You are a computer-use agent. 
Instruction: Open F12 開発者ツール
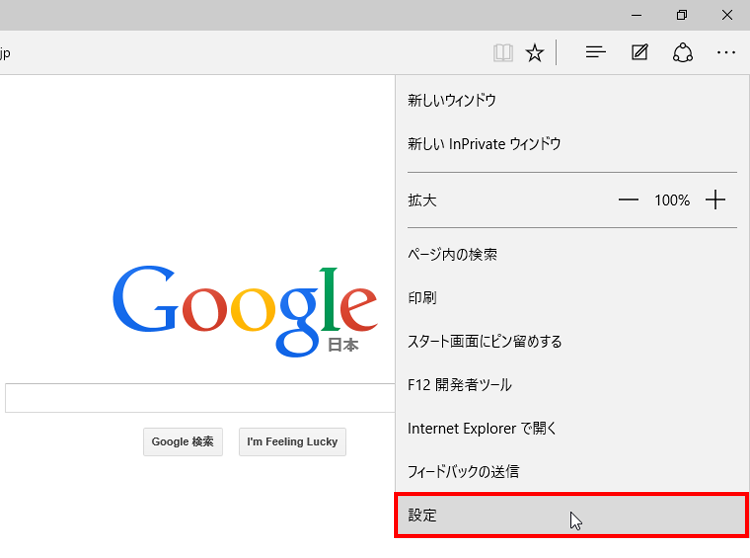tap(459, 385)
